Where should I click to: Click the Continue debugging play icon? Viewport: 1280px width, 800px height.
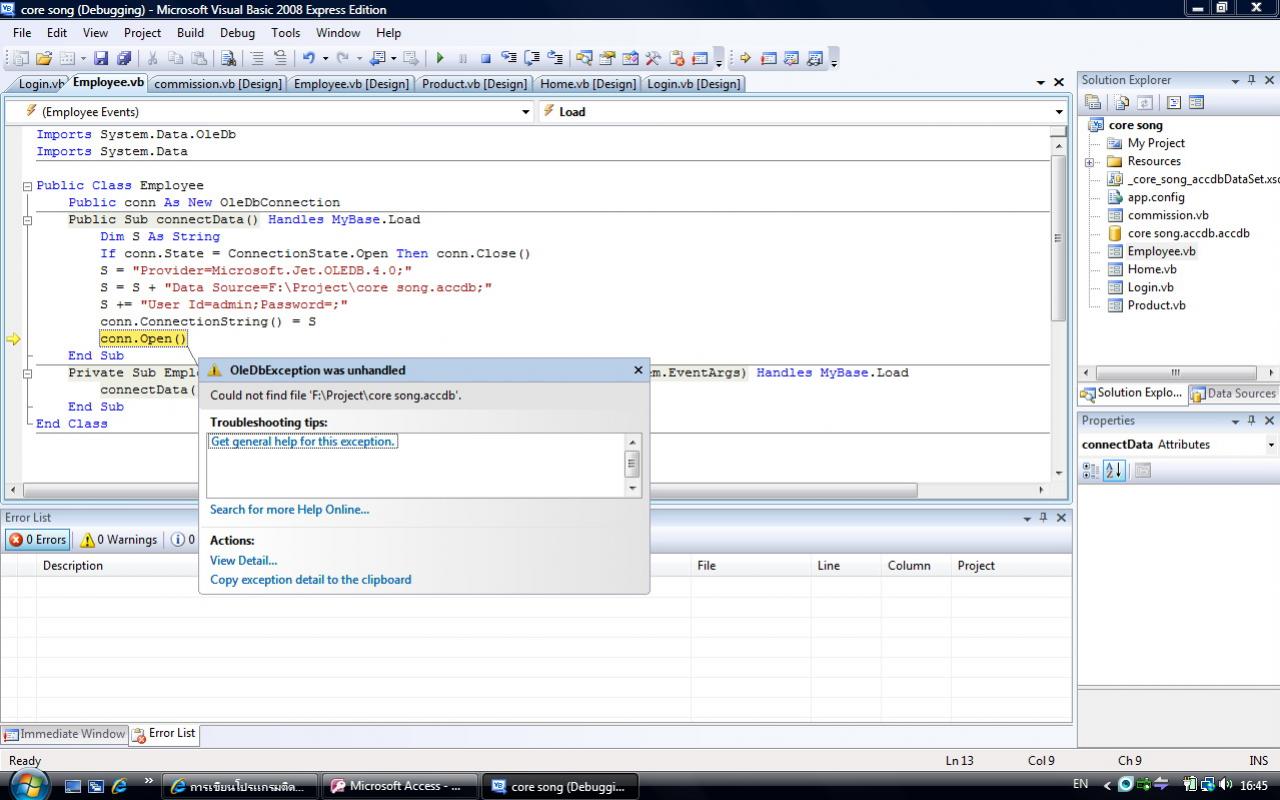click(439, 58)
